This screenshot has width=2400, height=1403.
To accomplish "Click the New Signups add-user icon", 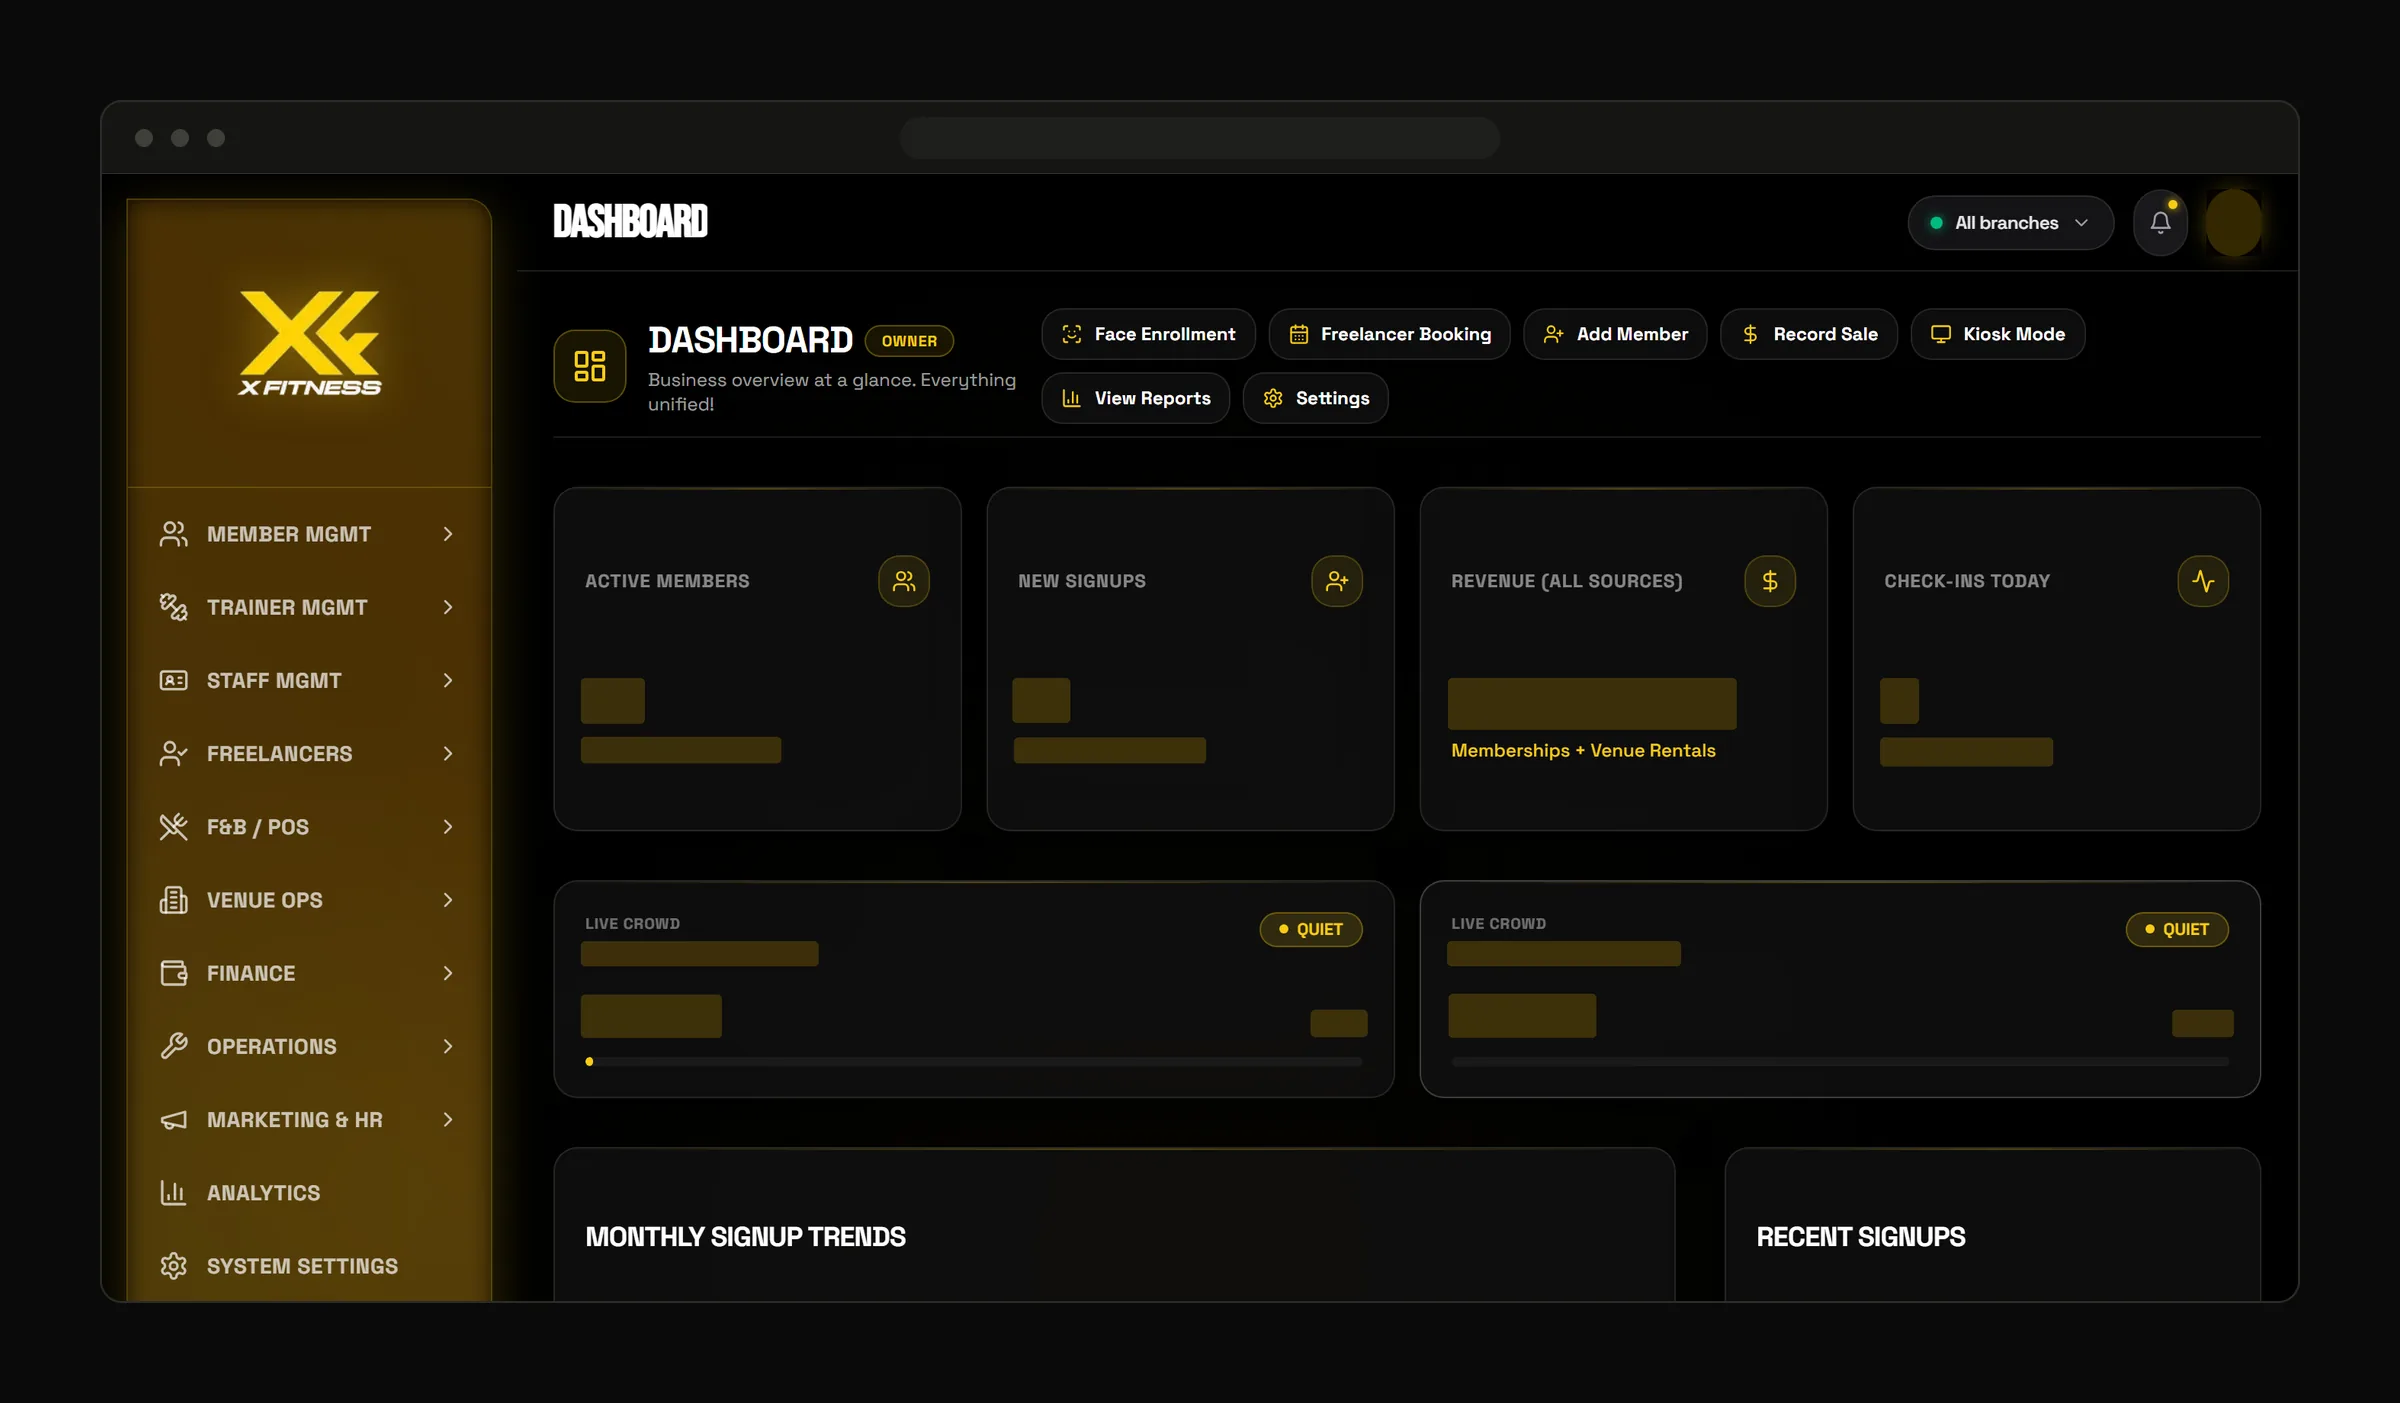I will (1337, 581).
